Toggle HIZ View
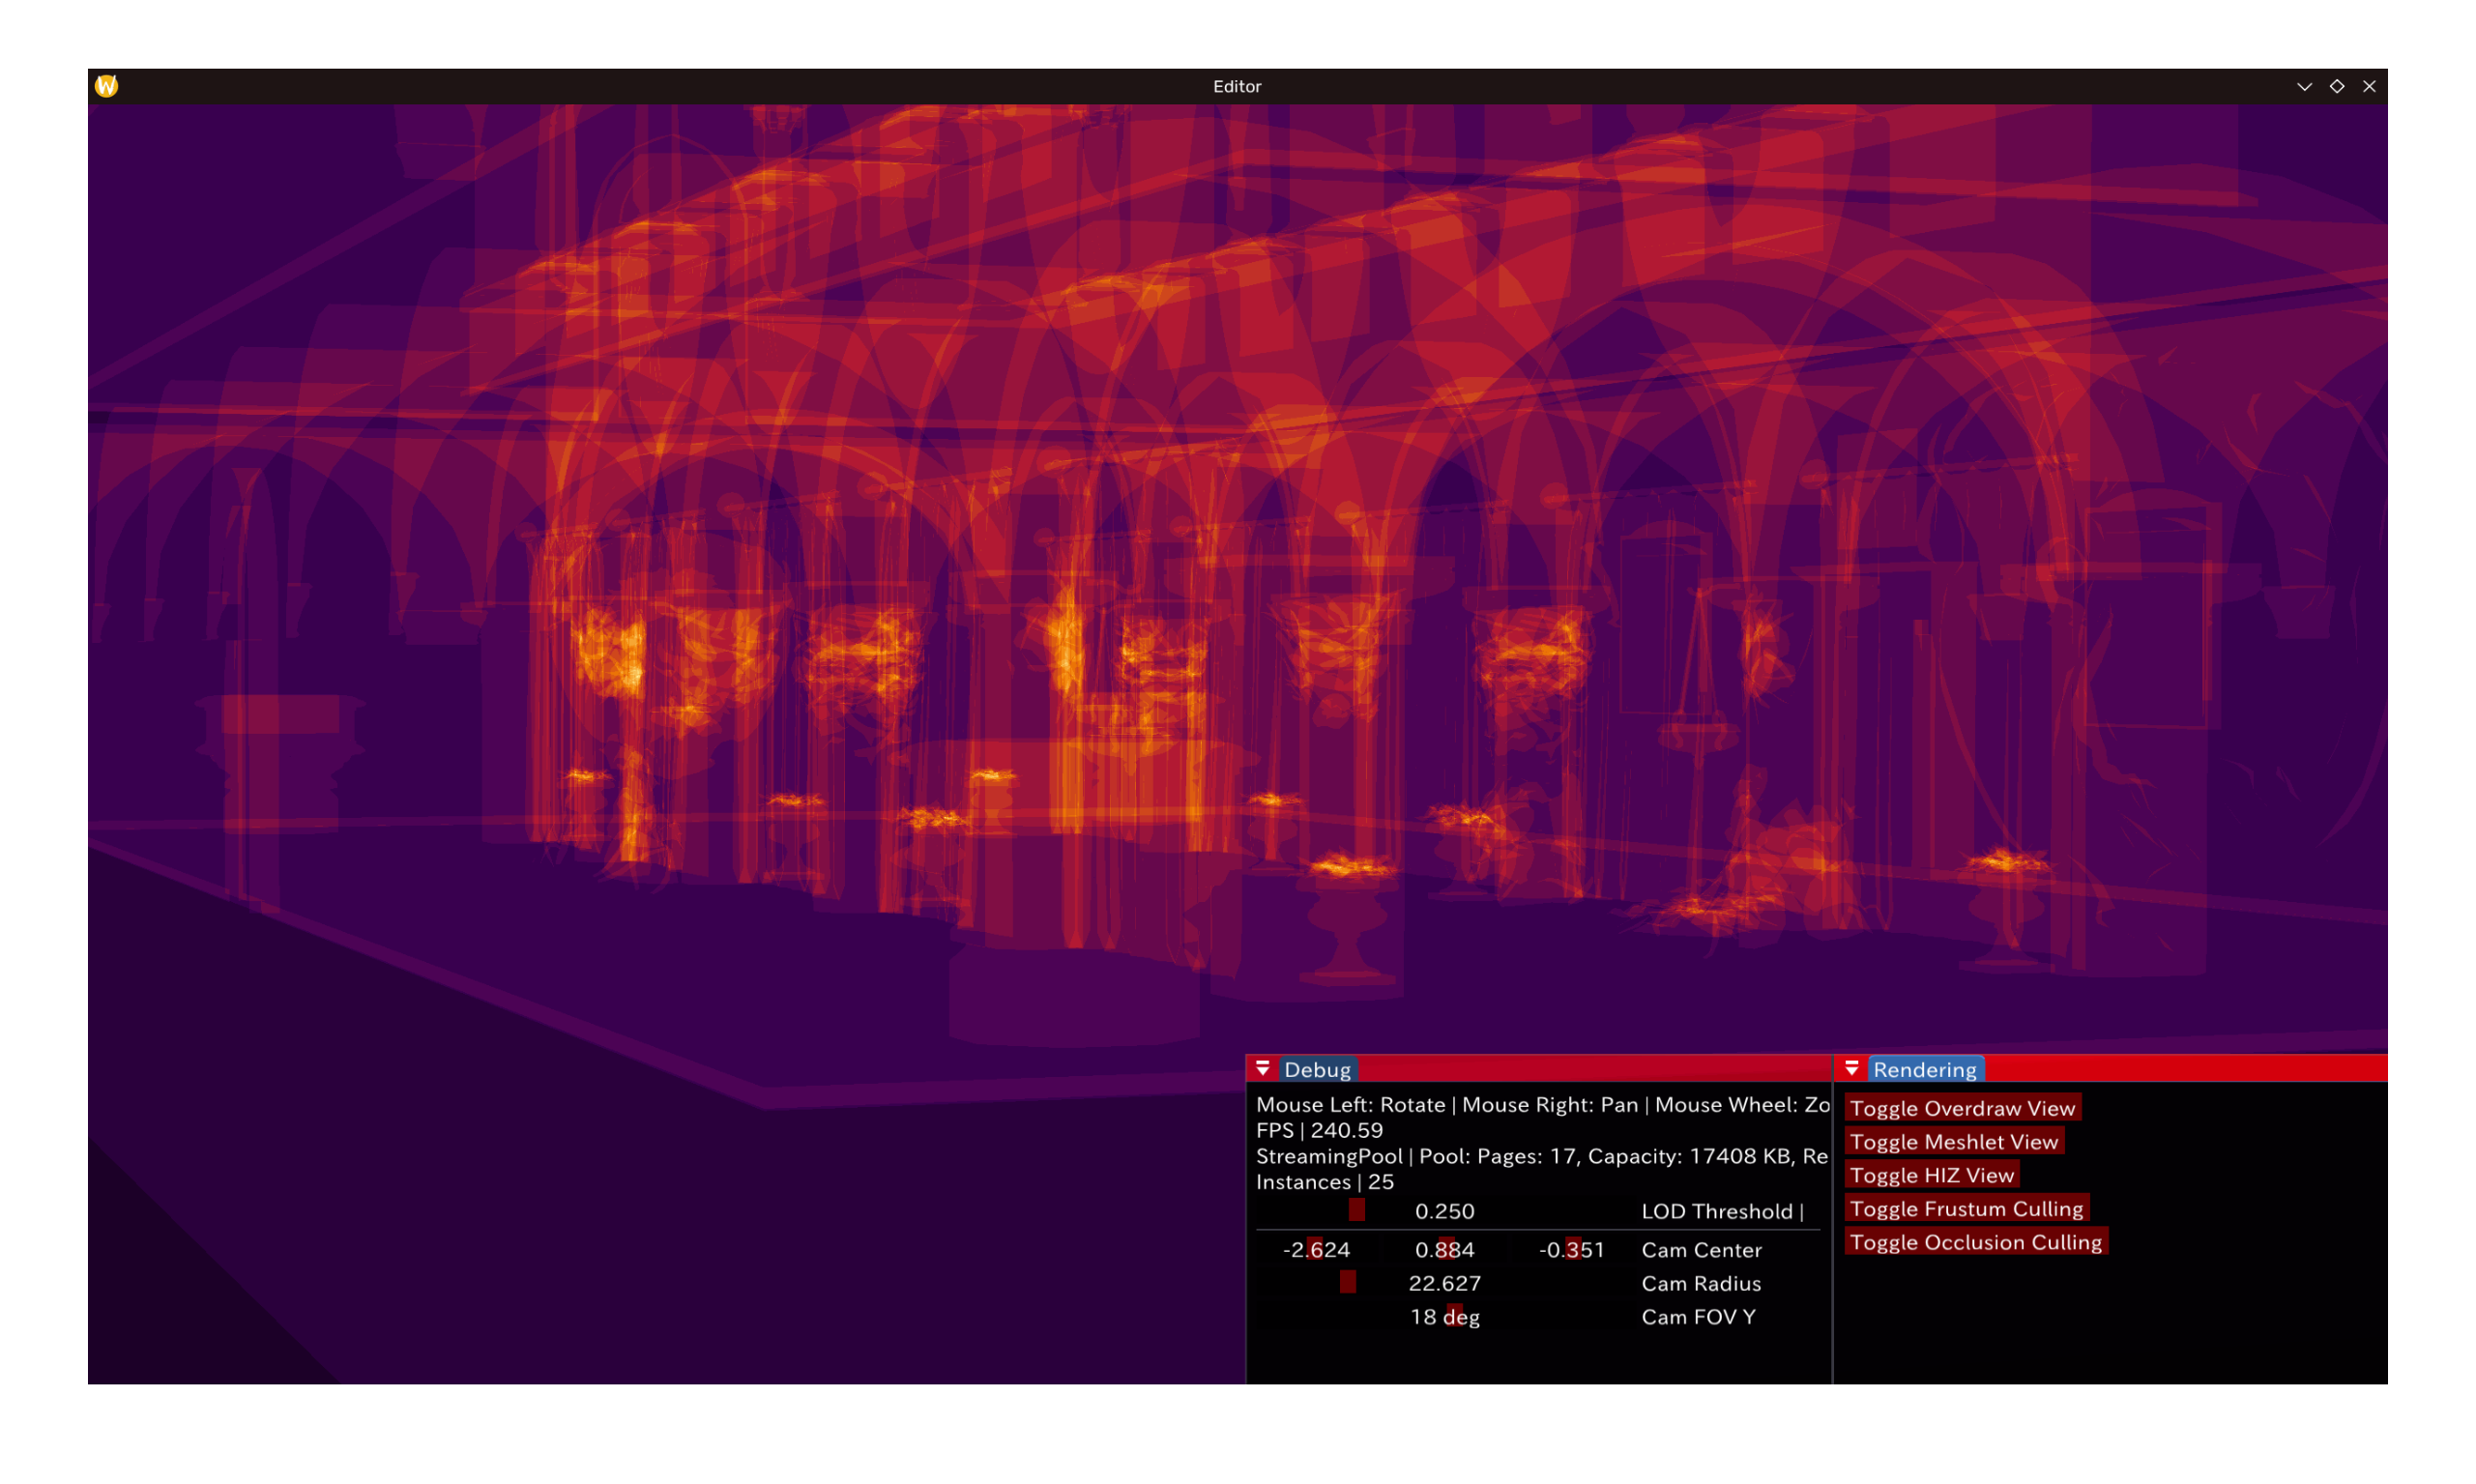This screenshot has width=2476, height=1484. (x=1931, y=1175)
